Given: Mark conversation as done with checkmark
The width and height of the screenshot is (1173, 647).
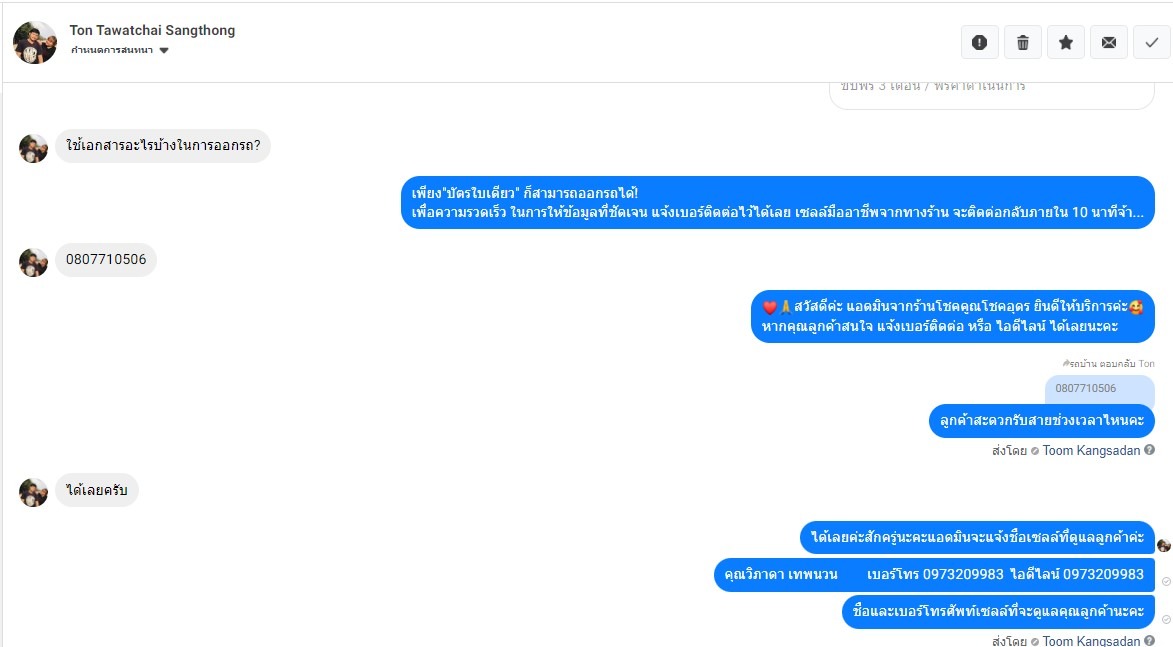Looking at the screenshot, I should coord(1152,43).
